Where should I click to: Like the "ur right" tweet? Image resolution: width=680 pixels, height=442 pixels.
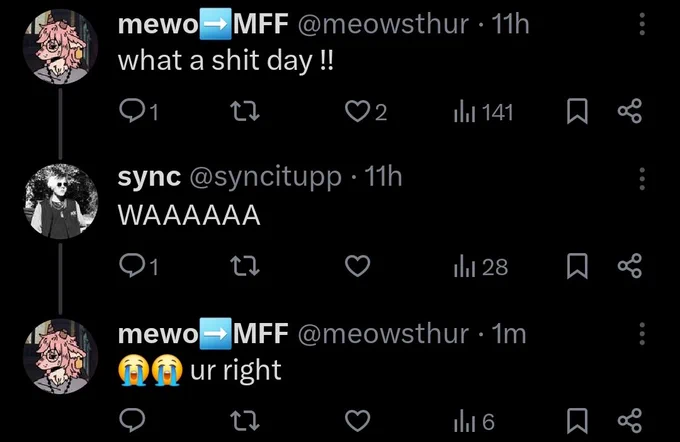(357, 420)
